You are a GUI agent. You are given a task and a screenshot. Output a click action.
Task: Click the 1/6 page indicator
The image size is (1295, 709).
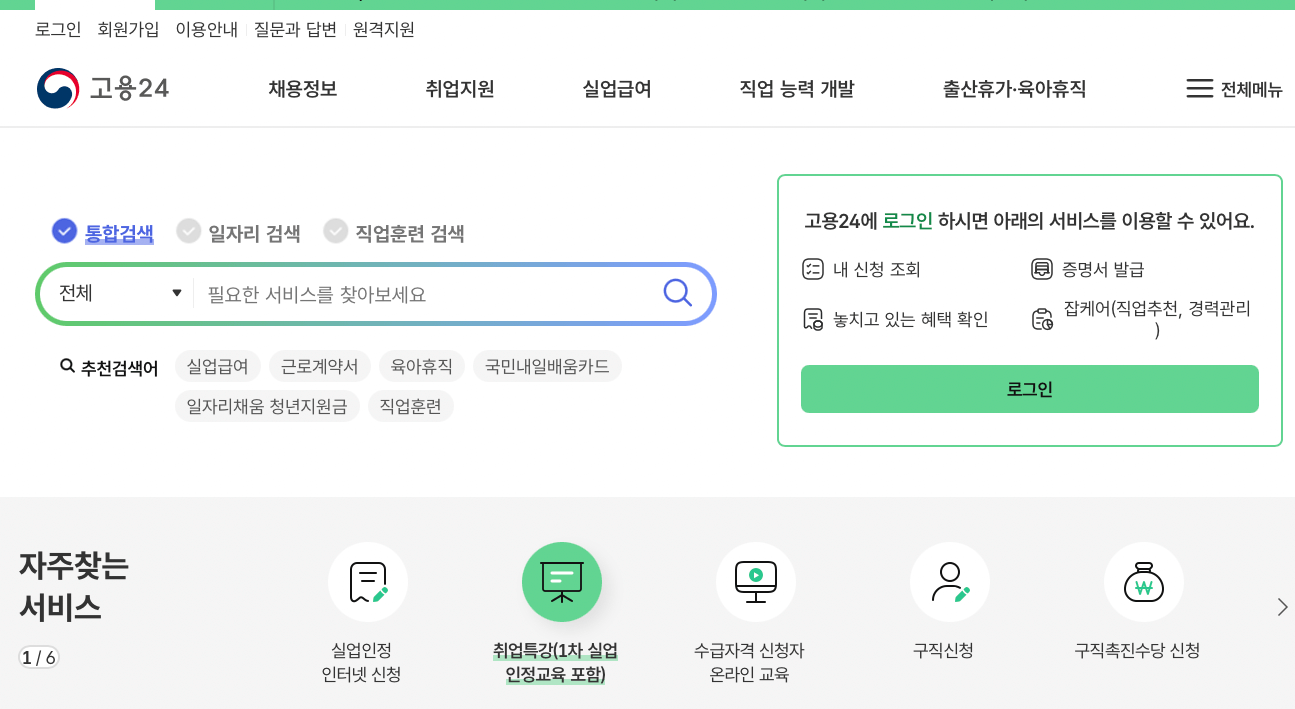point(38,656)
